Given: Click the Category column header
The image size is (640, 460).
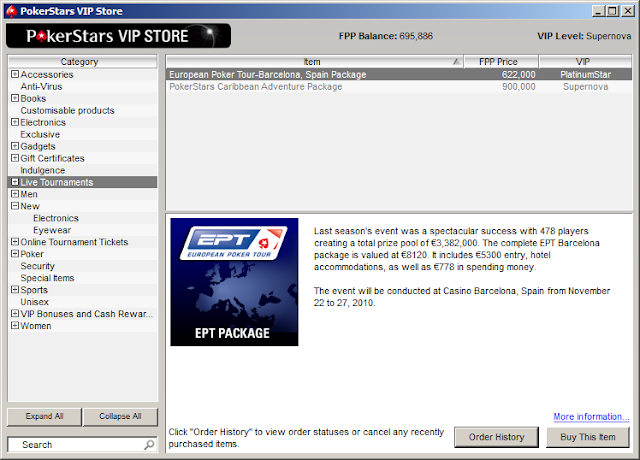Looking at the screenshot, I should click(x=82, y=62).
